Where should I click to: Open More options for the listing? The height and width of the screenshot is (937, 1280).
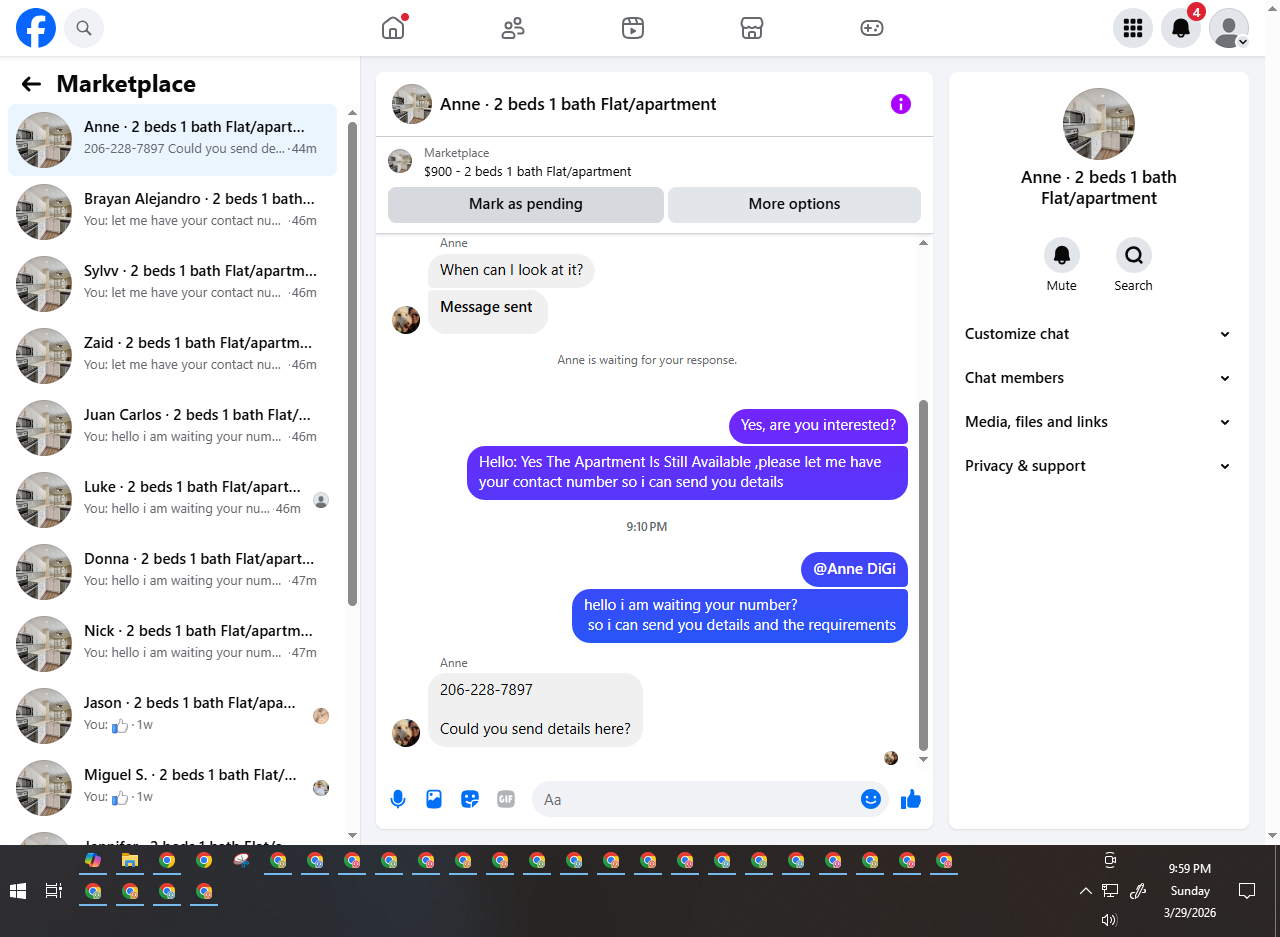point(794,204)
